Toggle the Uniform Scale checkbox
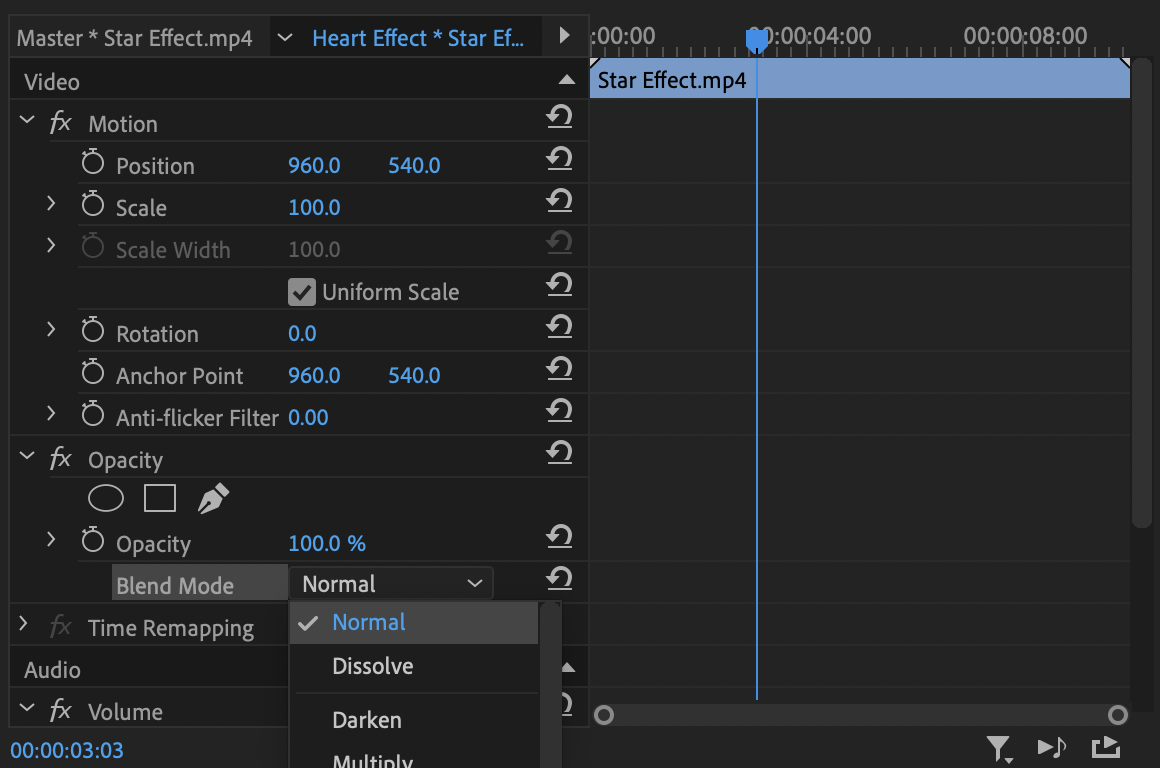The height and width of the screenshot is (768, 1160). [x=301, y=292]
